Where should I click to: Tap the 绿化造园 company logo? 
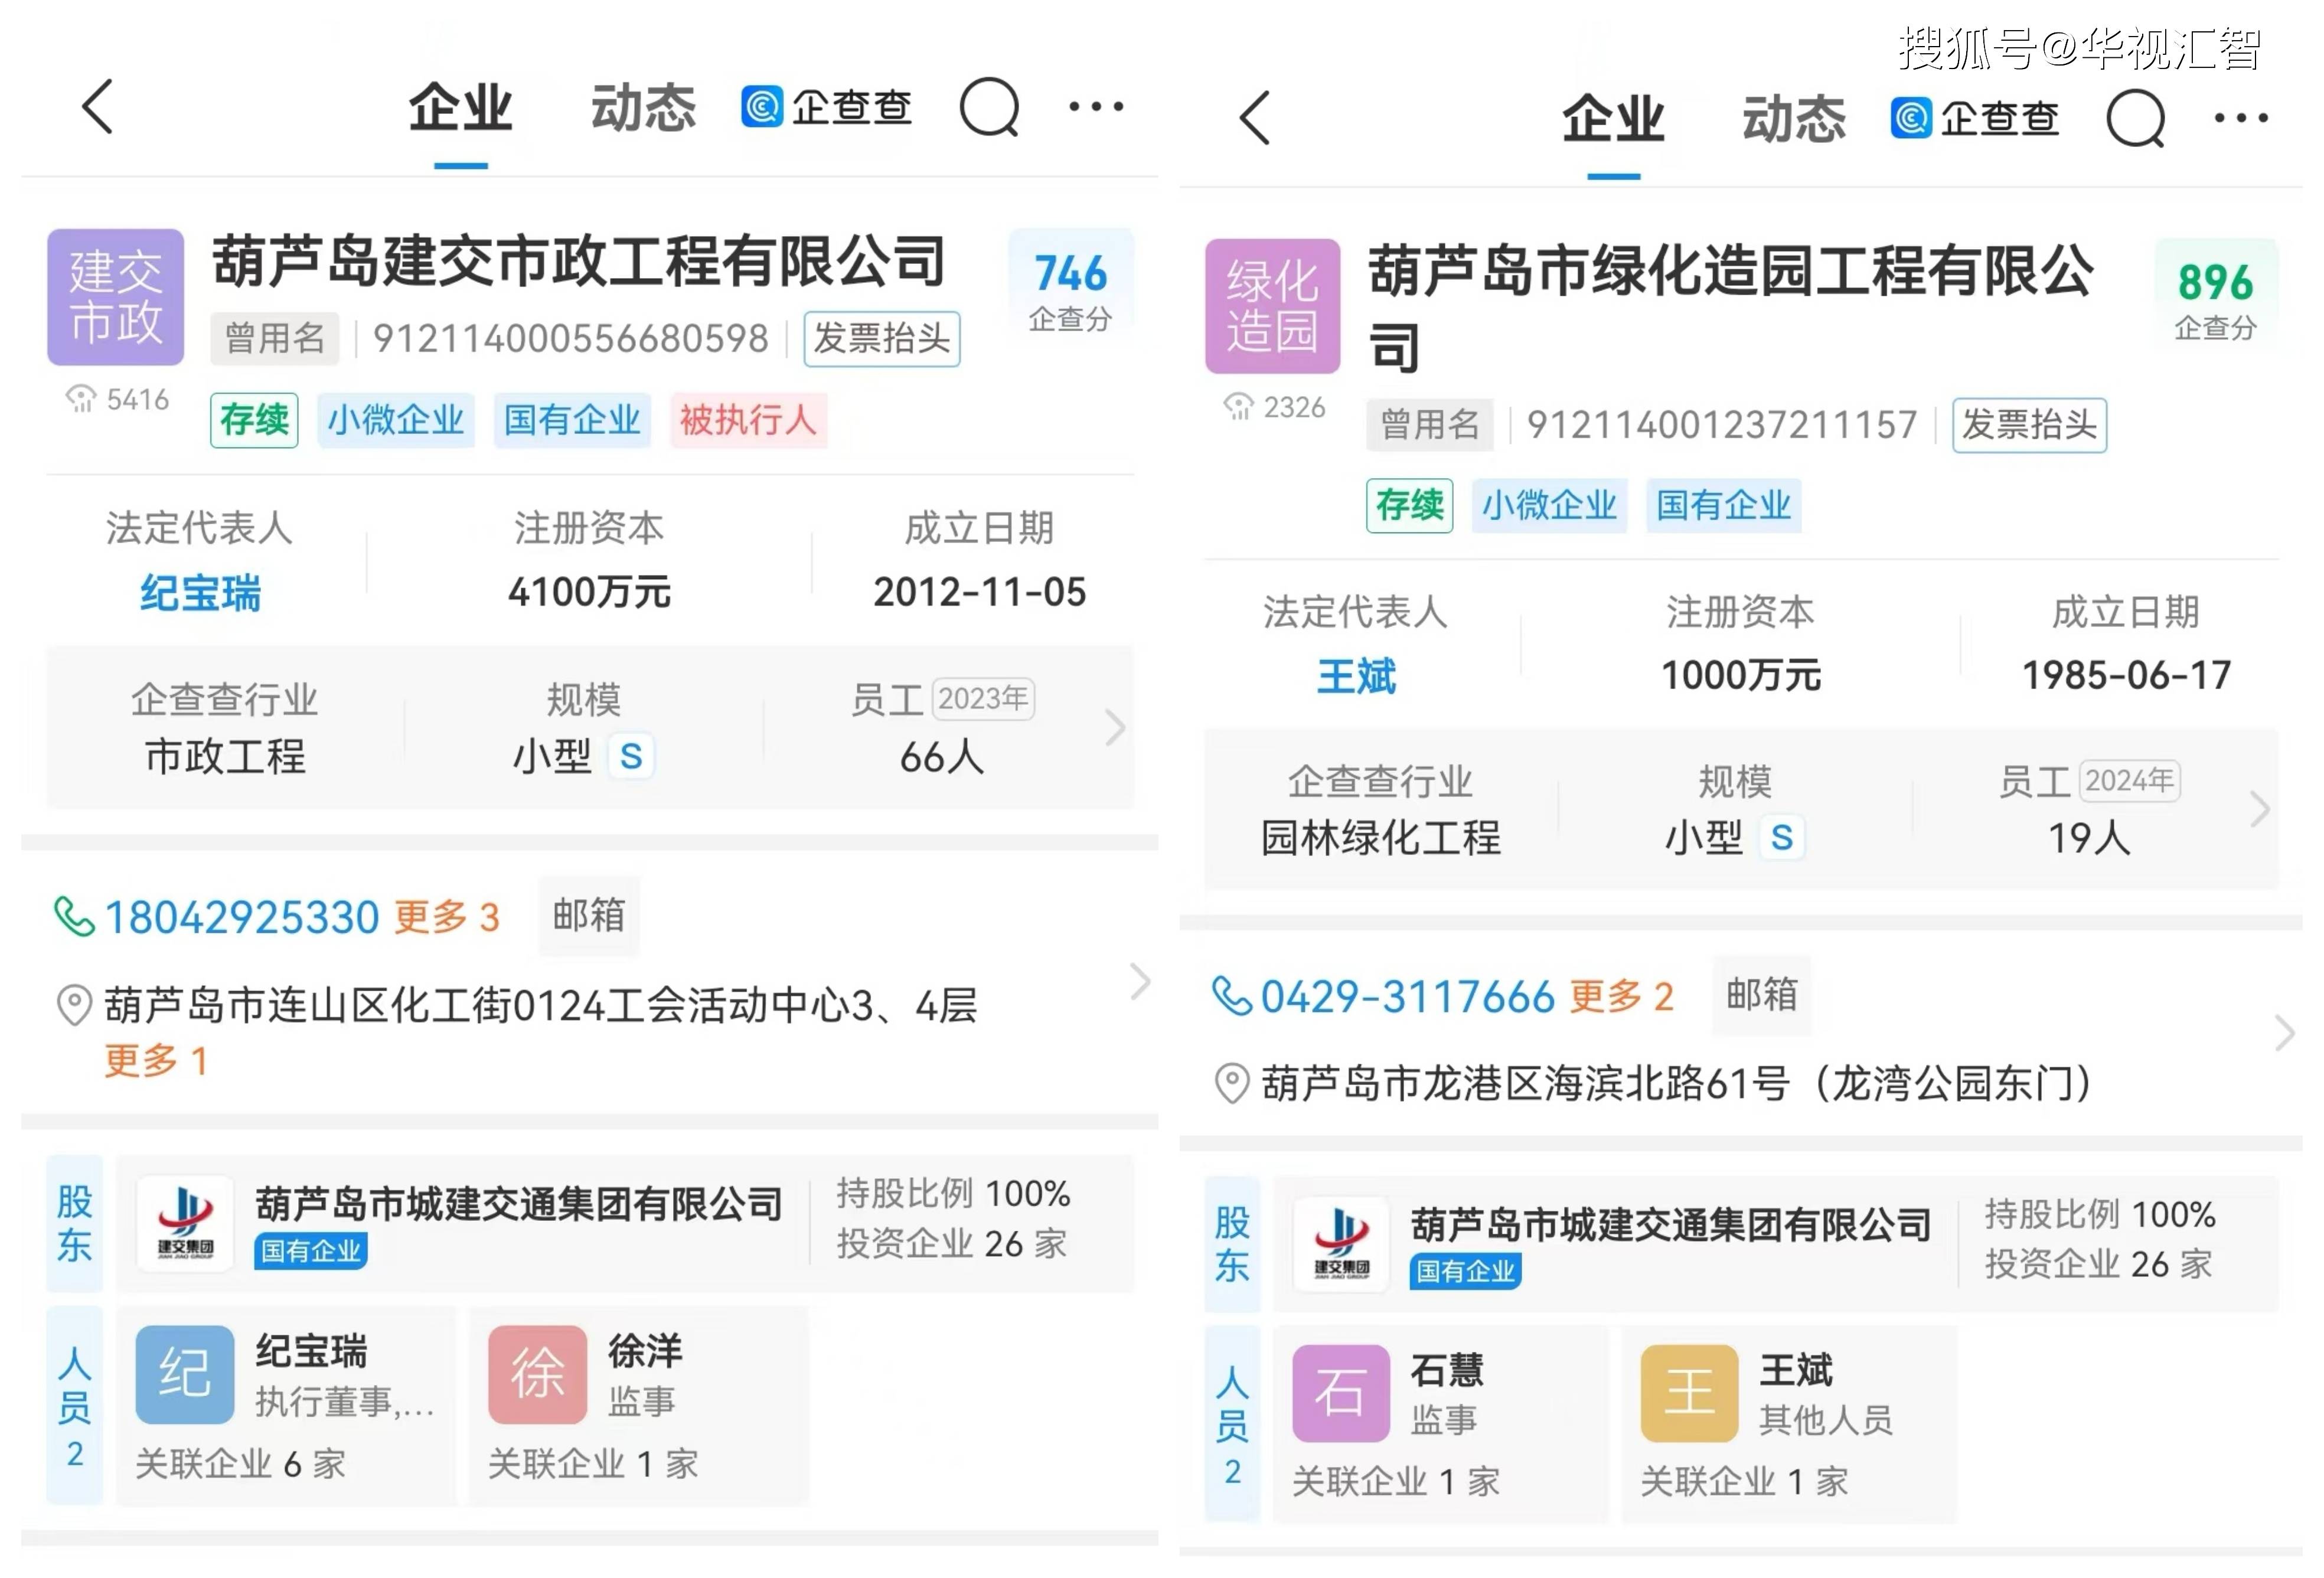[x=1272, y=306]
